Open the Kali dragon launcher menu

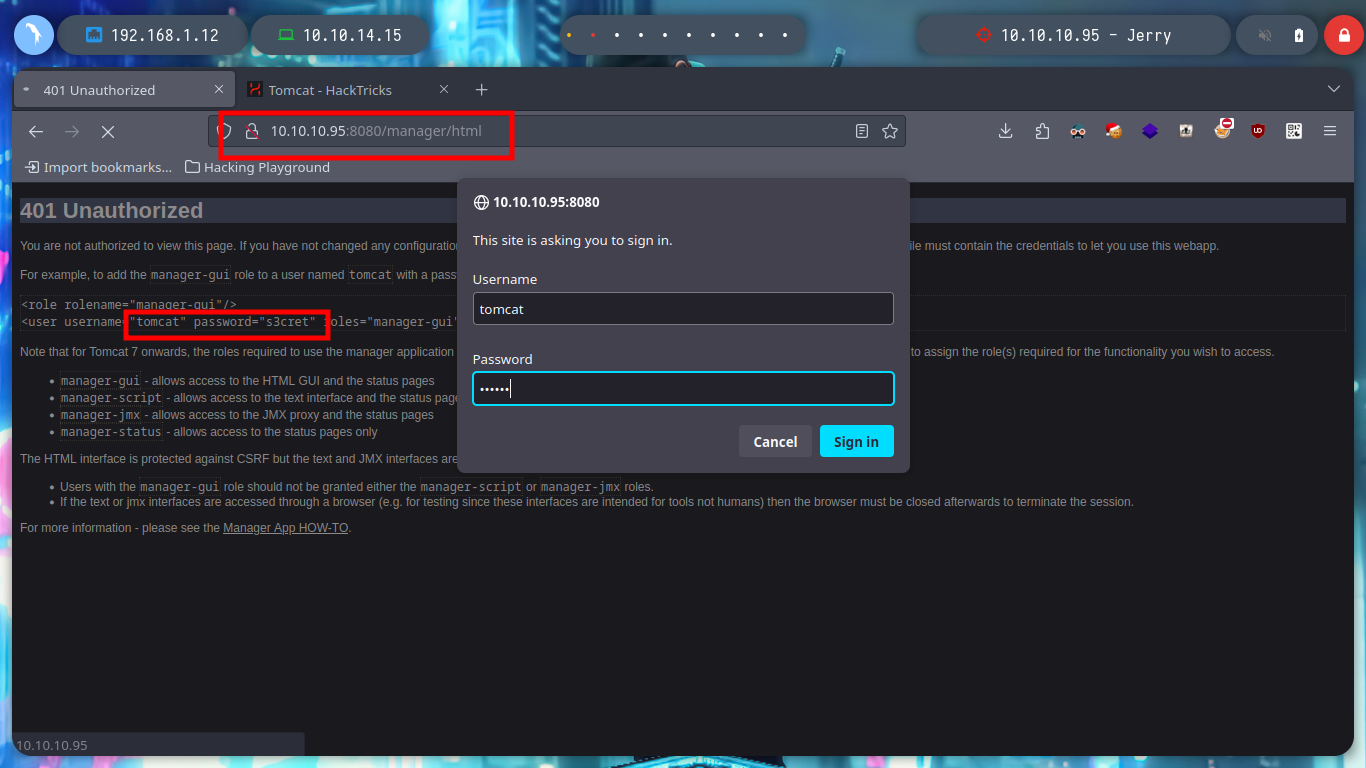(34, 35)
